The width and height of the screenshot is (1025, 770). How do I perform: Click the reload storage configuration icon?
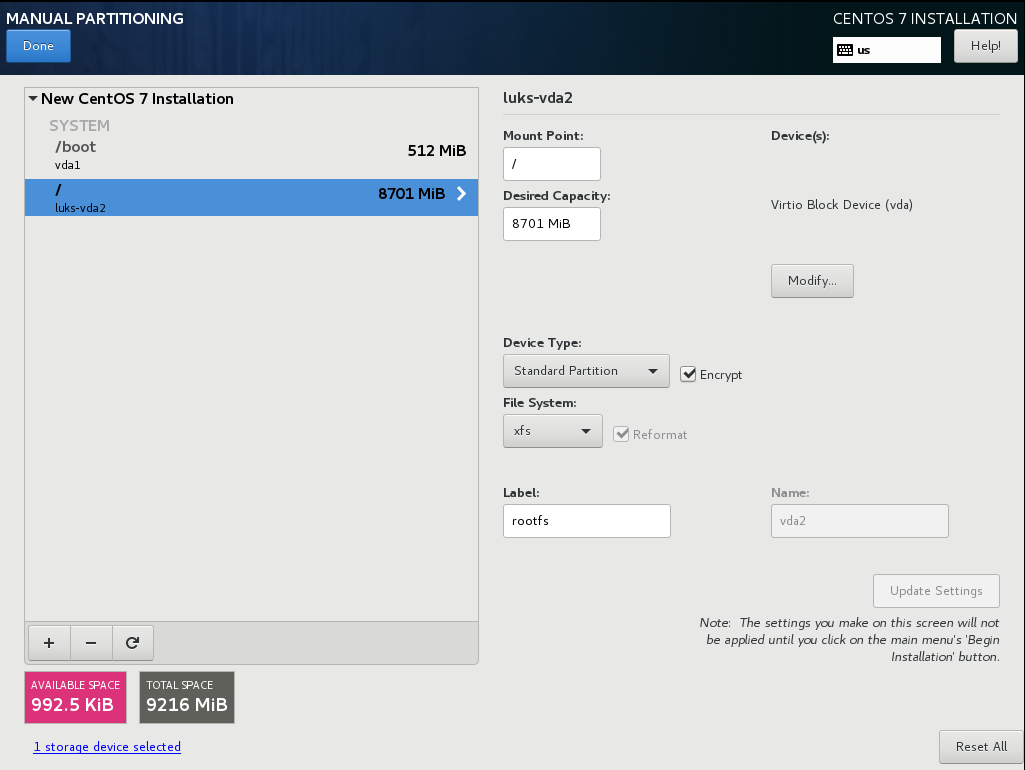click(x=132, y=644)
